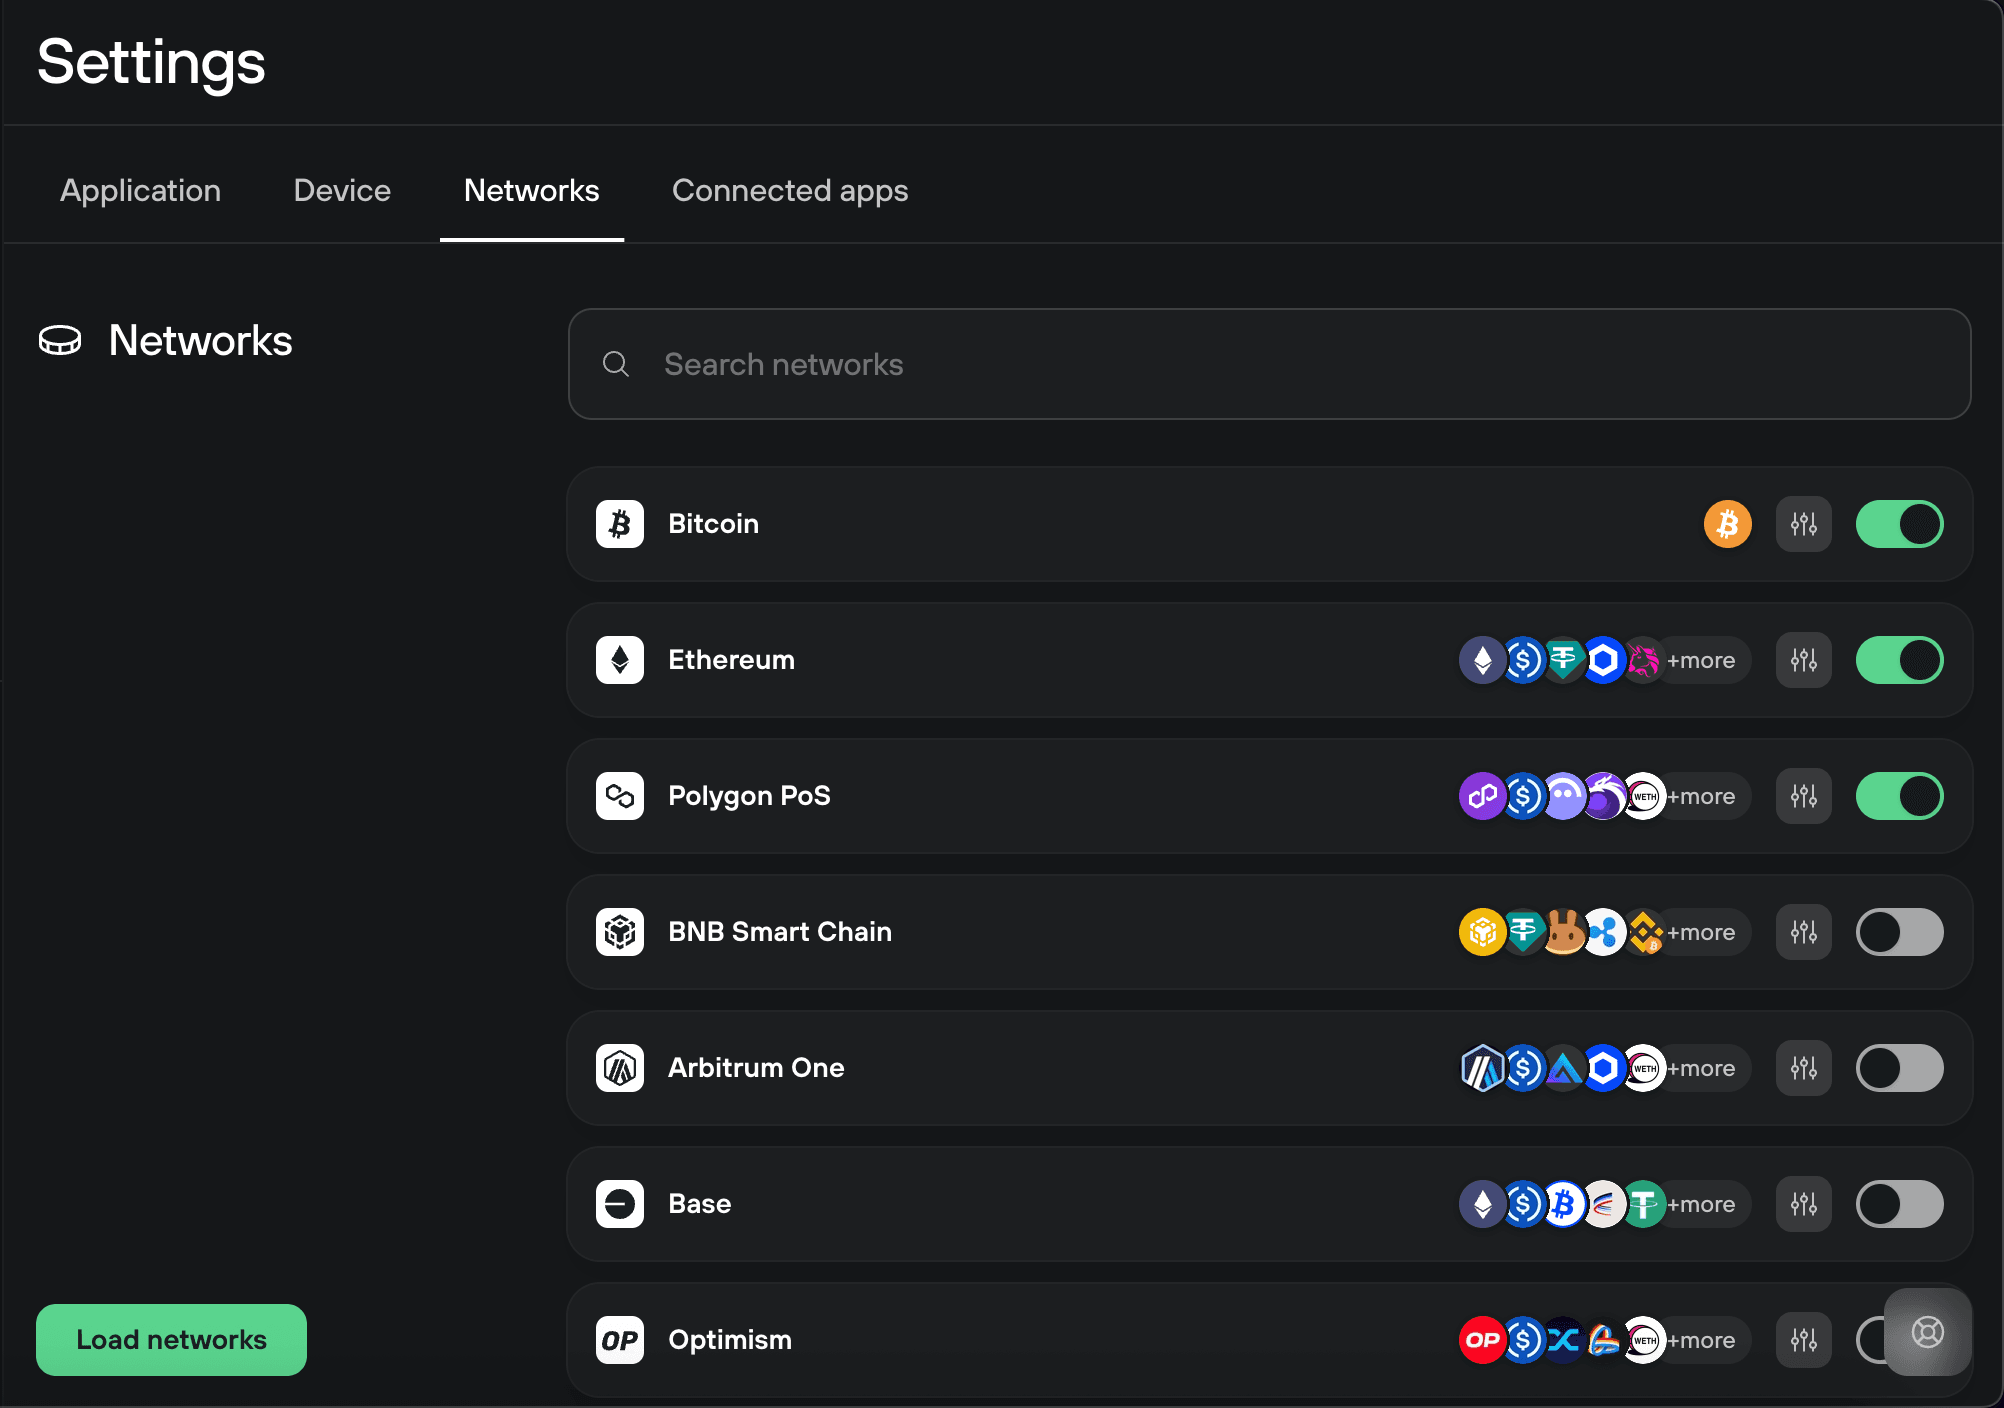Click the purple Polygon coin icon
Viewport: 2004px width, 1408px height.
(1483, 796)
